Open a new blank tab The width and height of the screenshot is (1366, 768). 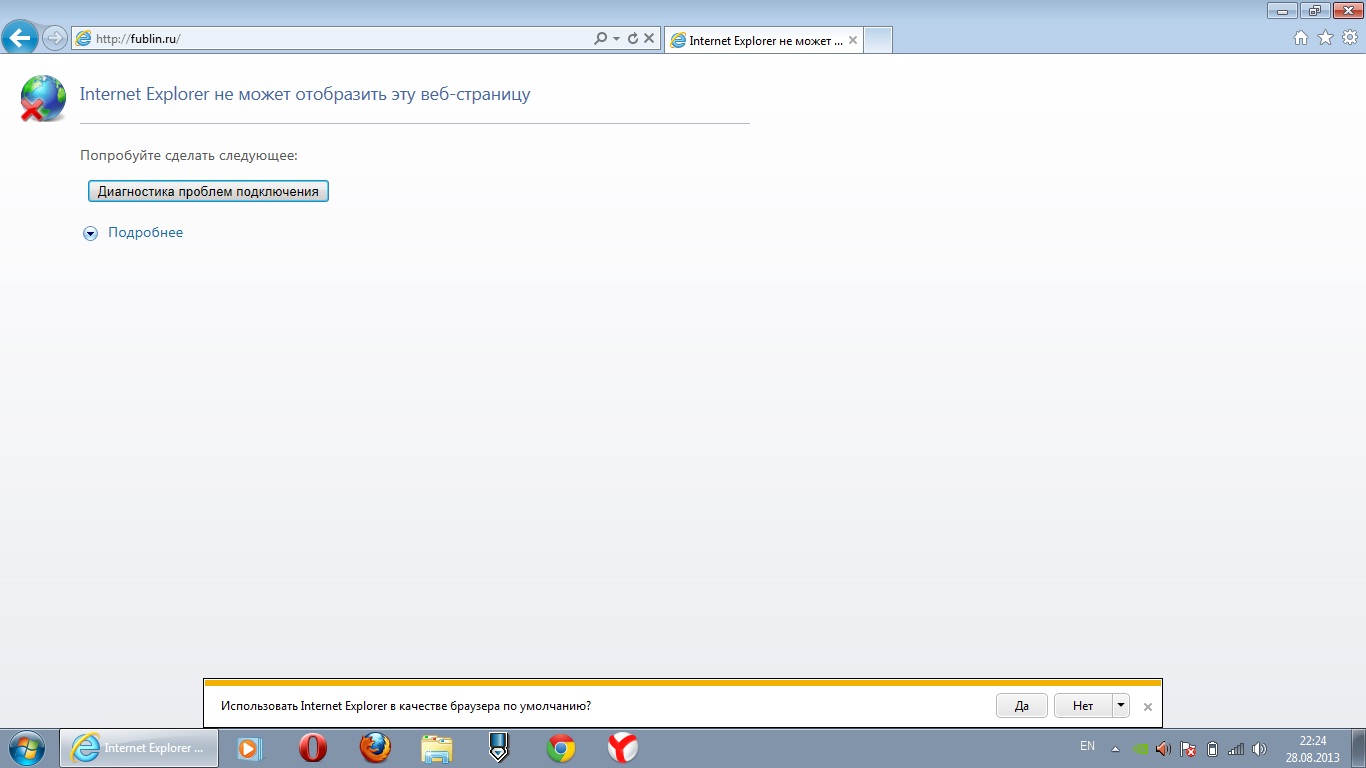(877, 41)
